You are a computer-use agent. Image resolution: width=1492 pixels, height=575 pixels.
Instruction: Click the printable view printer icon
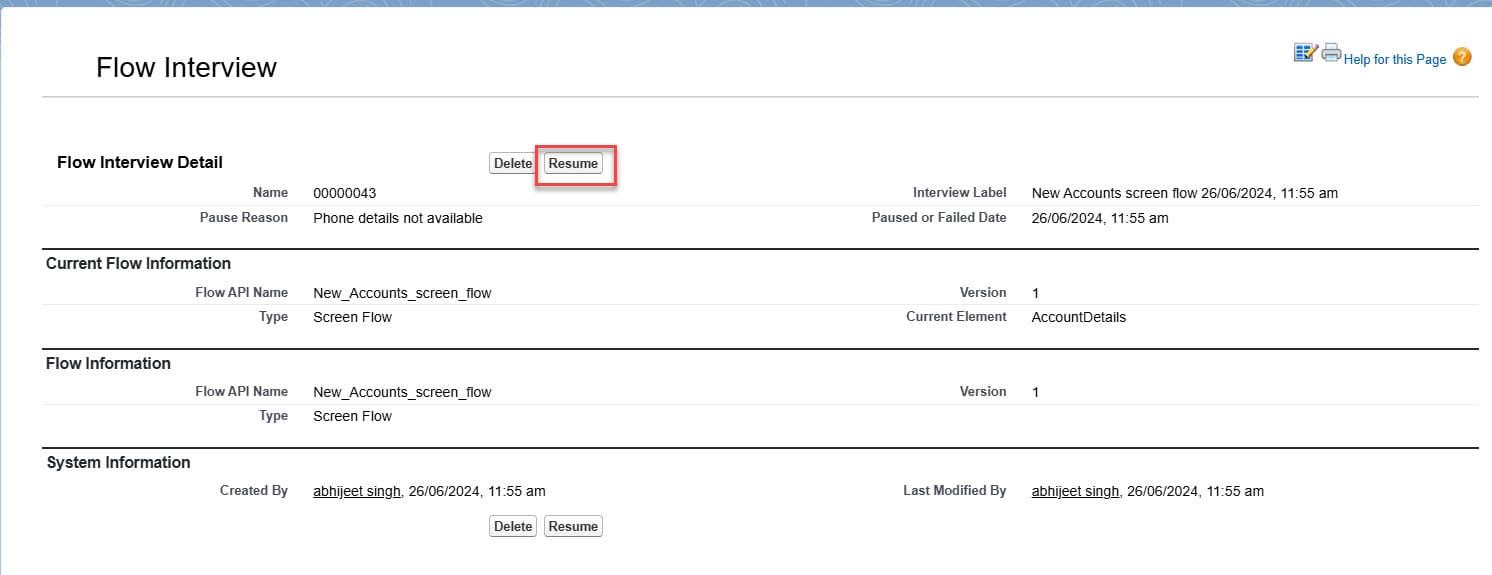(1331, 53)
